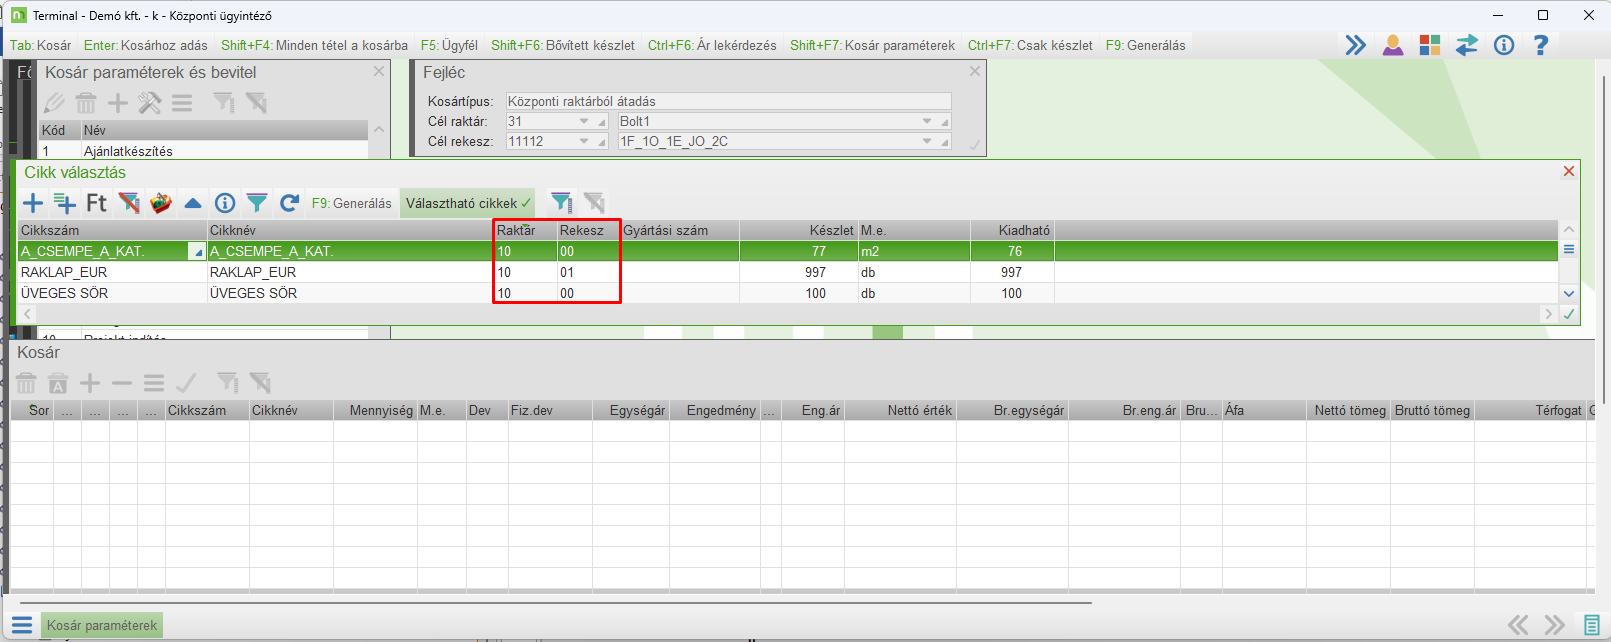The image size is (1611, 642).
Task: Open the grid options menu beside the item list
Action: pos(1569,250)
